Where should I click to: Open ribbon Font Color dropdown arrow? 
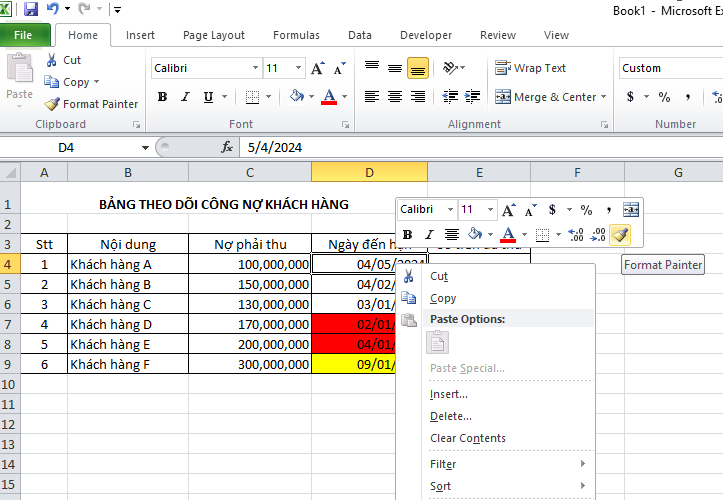click(x=344, y=97)
